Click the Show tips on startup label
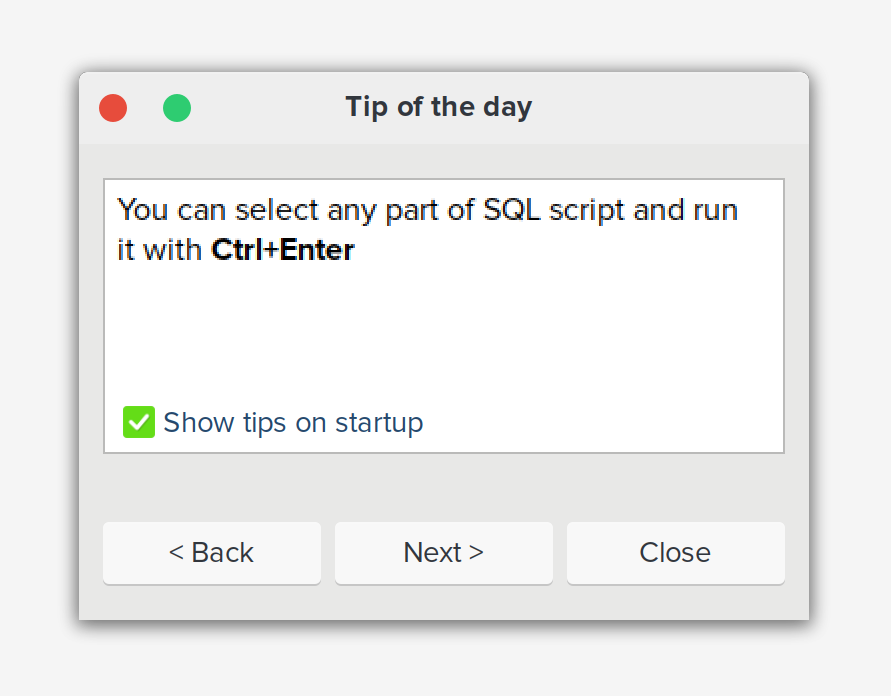Screen dimensions: 891x696 [x=293, y=422]
